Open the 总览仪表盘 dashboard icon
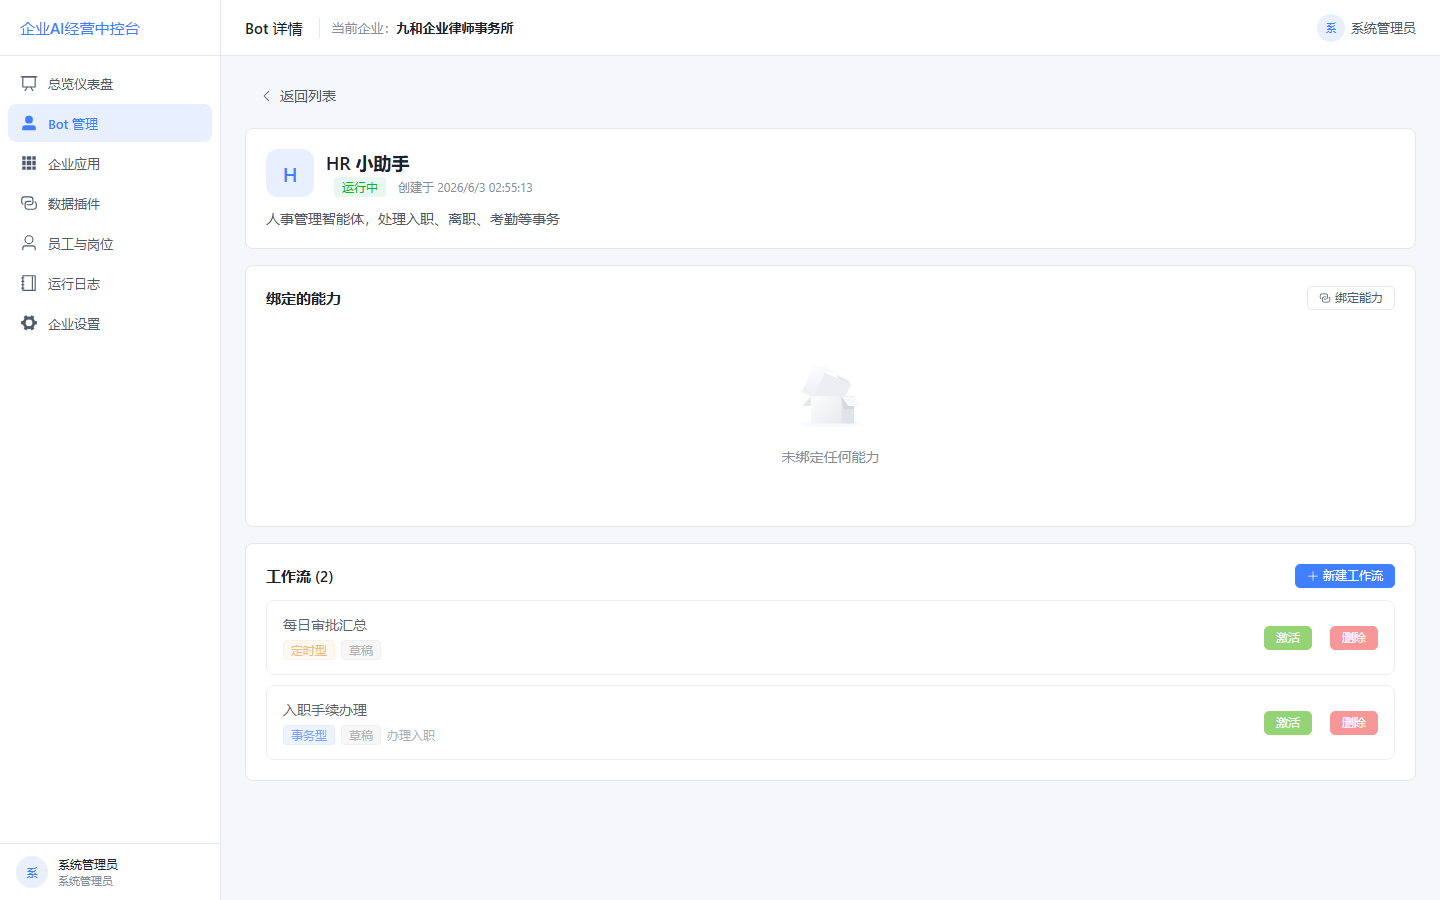Image resolution: width=1440 pixels, height=900 pixels. pyautogui.click(x=29, y=84)
